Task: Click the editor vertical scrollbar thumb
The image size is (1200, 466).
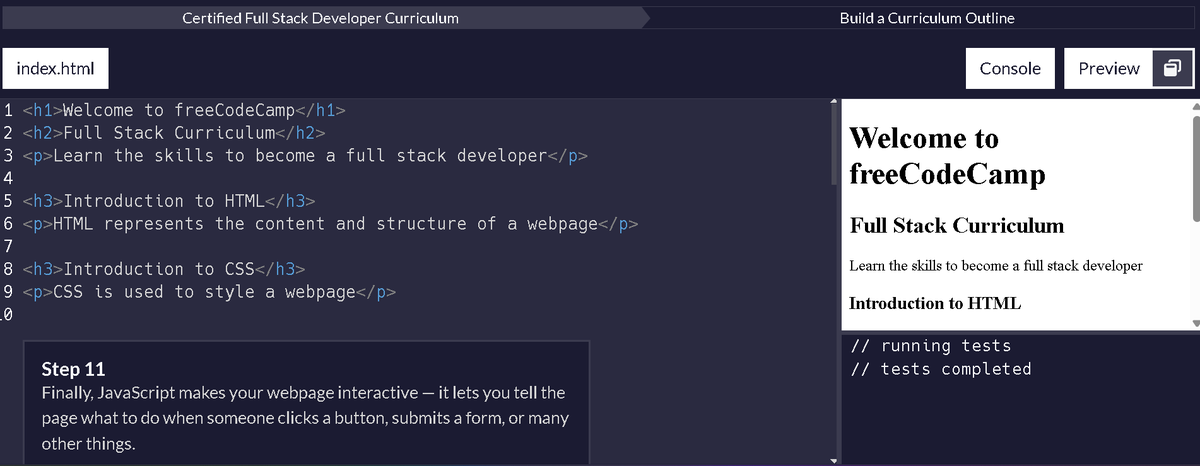Action: pos(834,146)
